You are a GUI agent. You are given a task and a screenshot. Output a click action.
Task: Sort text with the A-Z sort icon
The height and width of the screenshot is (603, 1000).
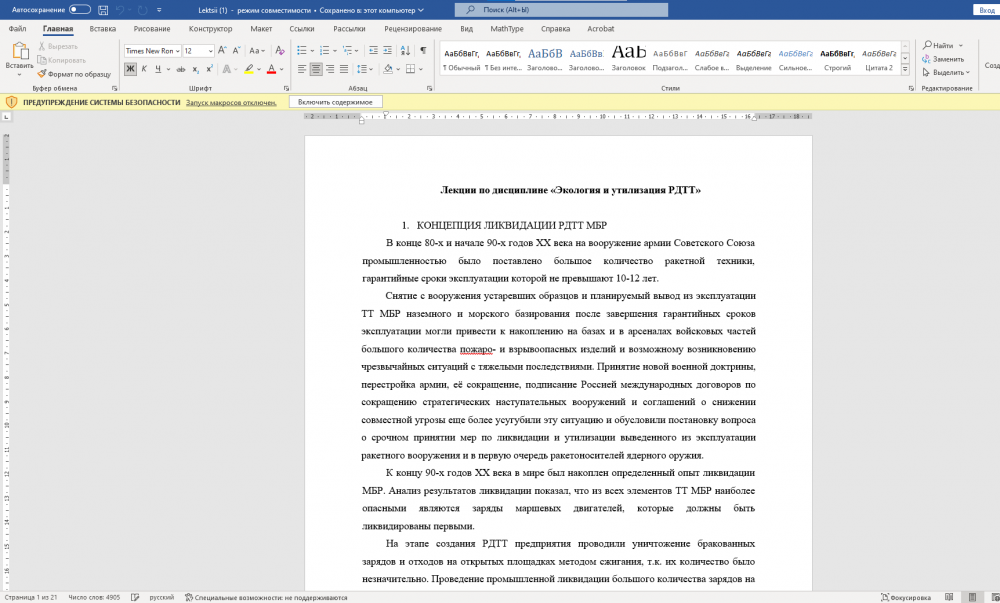tap(404, 50)
